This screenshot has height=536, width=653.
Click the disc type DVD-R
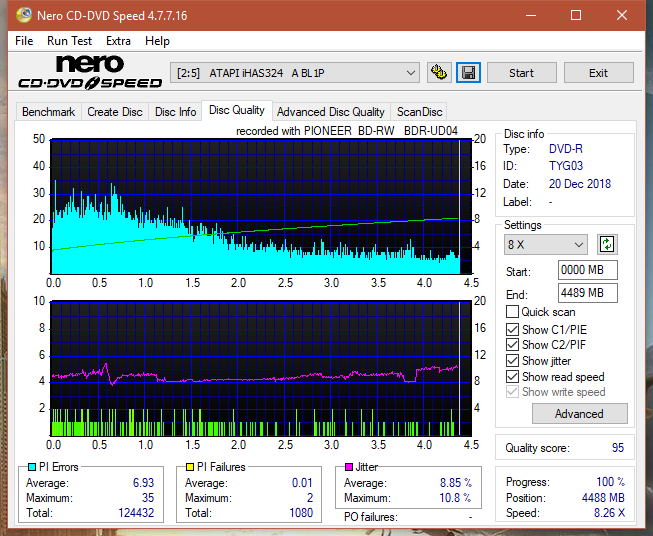[x=566, y=149]
